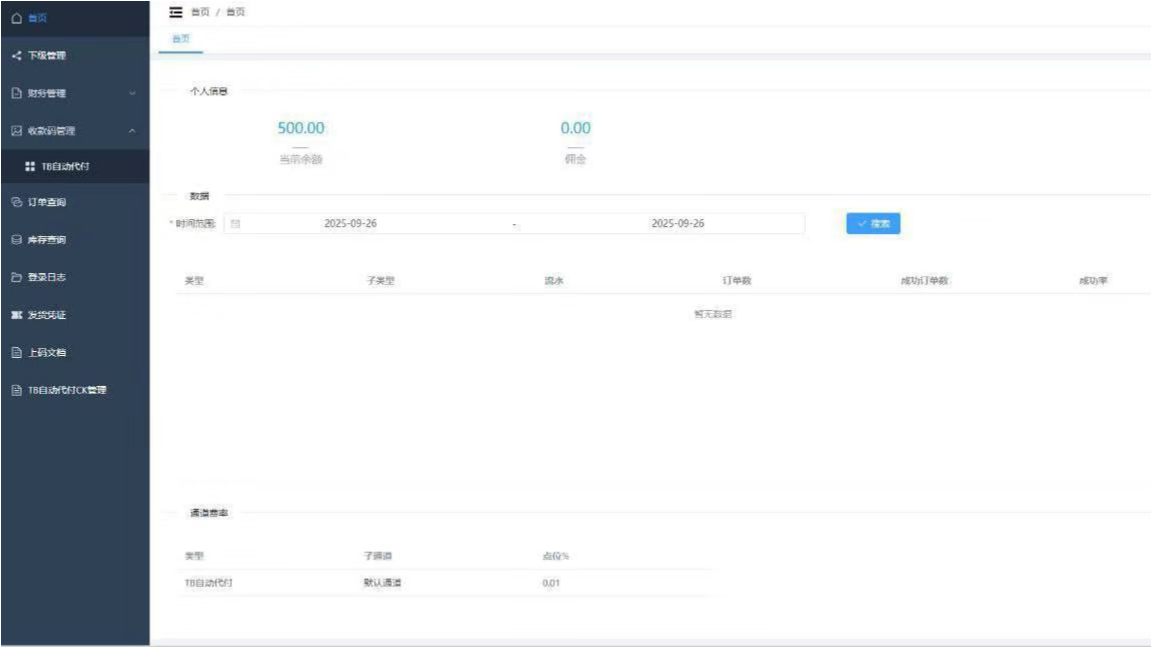Screen dimensions: 1151x647
Task: Click the start date 2025-09-26 field
Action: point(350,223)
